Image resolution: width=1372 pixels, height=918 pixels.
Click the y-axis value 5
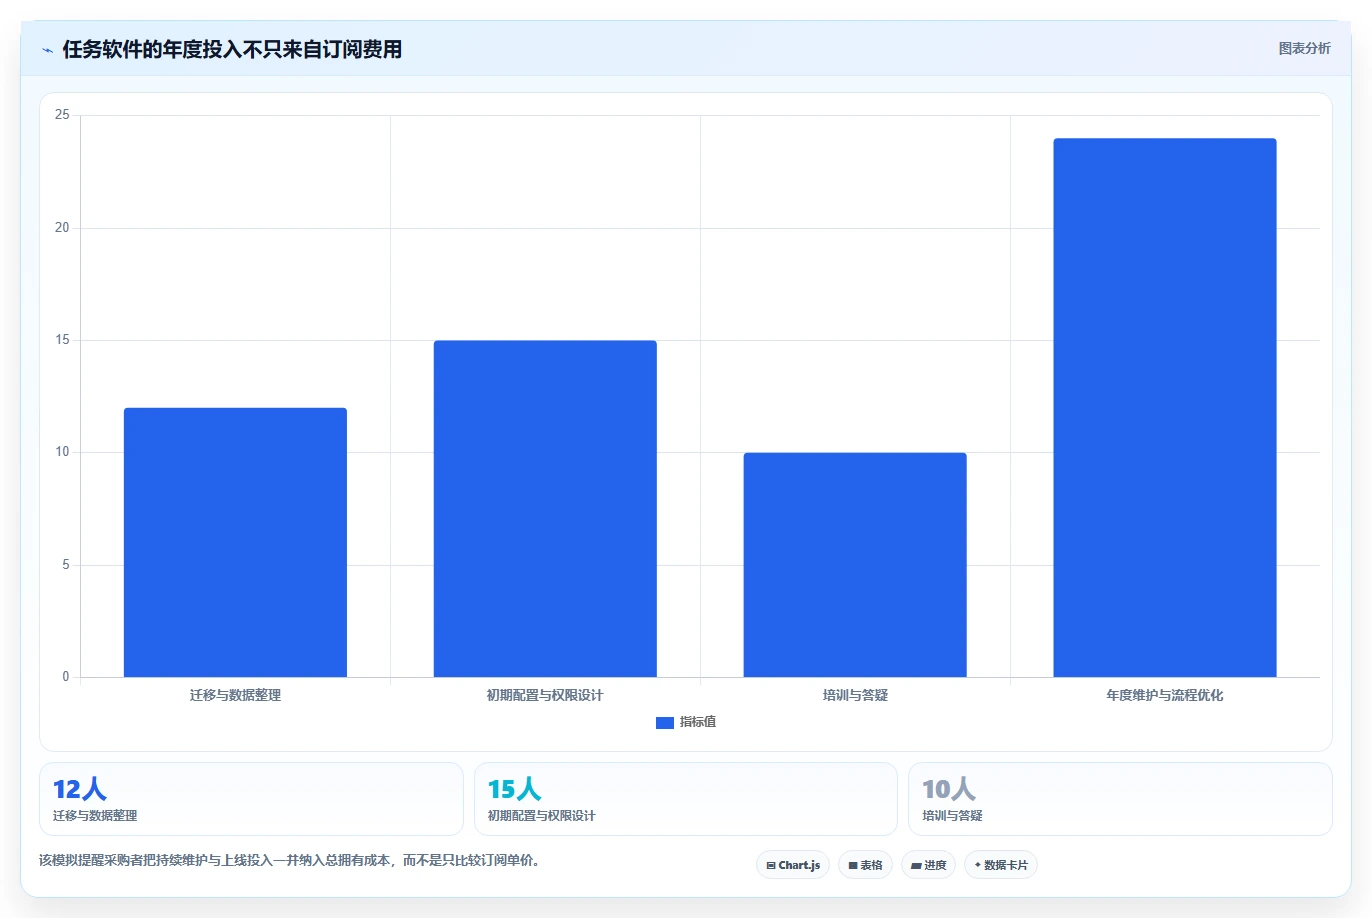(66, 565)
